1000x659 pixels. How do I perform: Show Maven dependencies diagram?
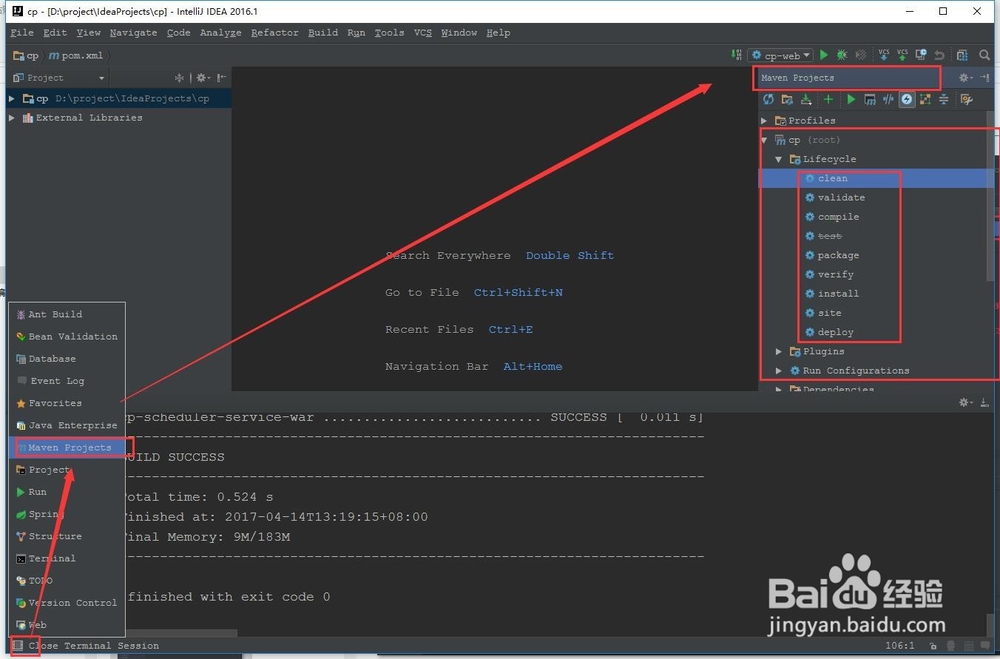tap(925, 99)
